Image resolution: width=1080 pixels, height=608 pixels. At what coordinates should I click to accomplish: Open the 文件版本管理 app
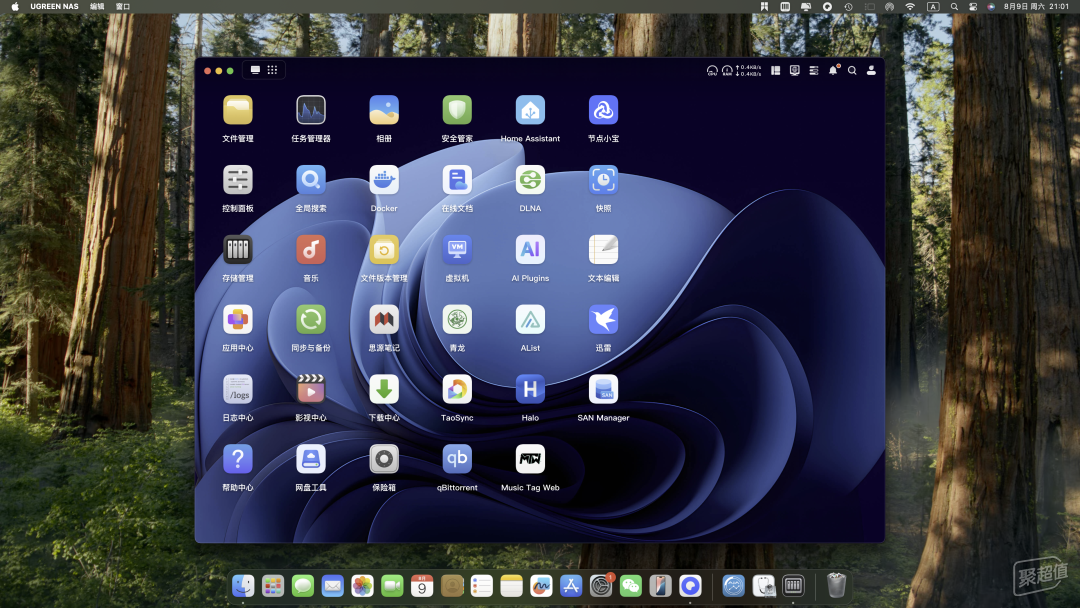tap(384, 250)
